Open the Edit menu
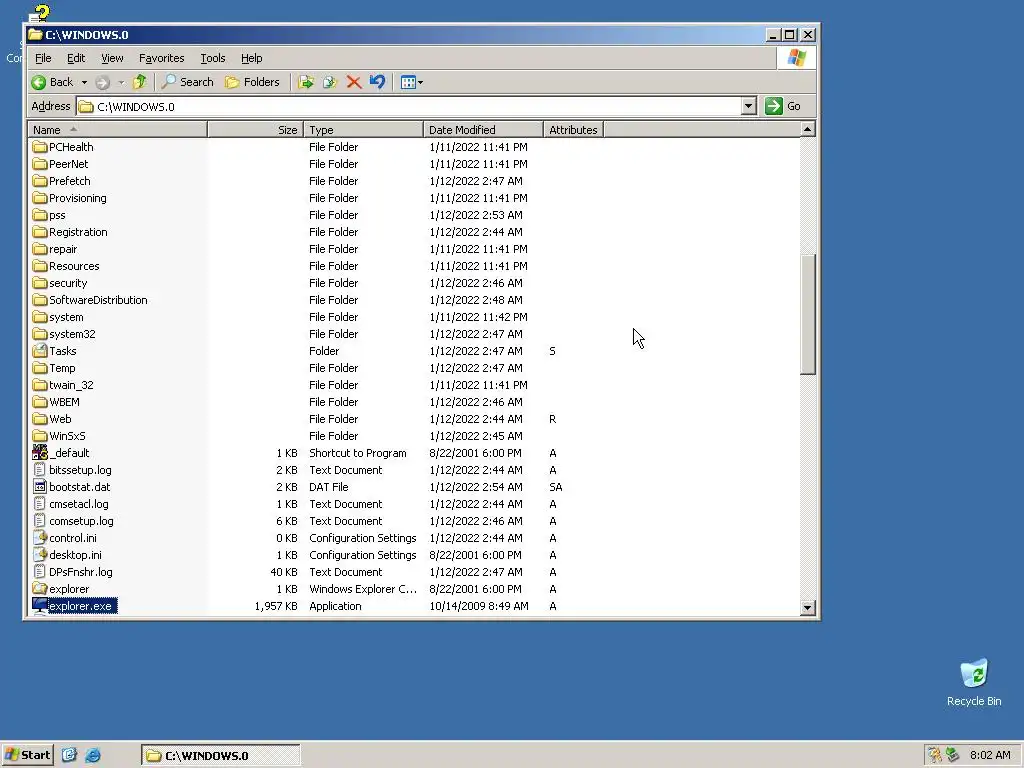Viewport: 1024px width, 768px height. point(76,58)
